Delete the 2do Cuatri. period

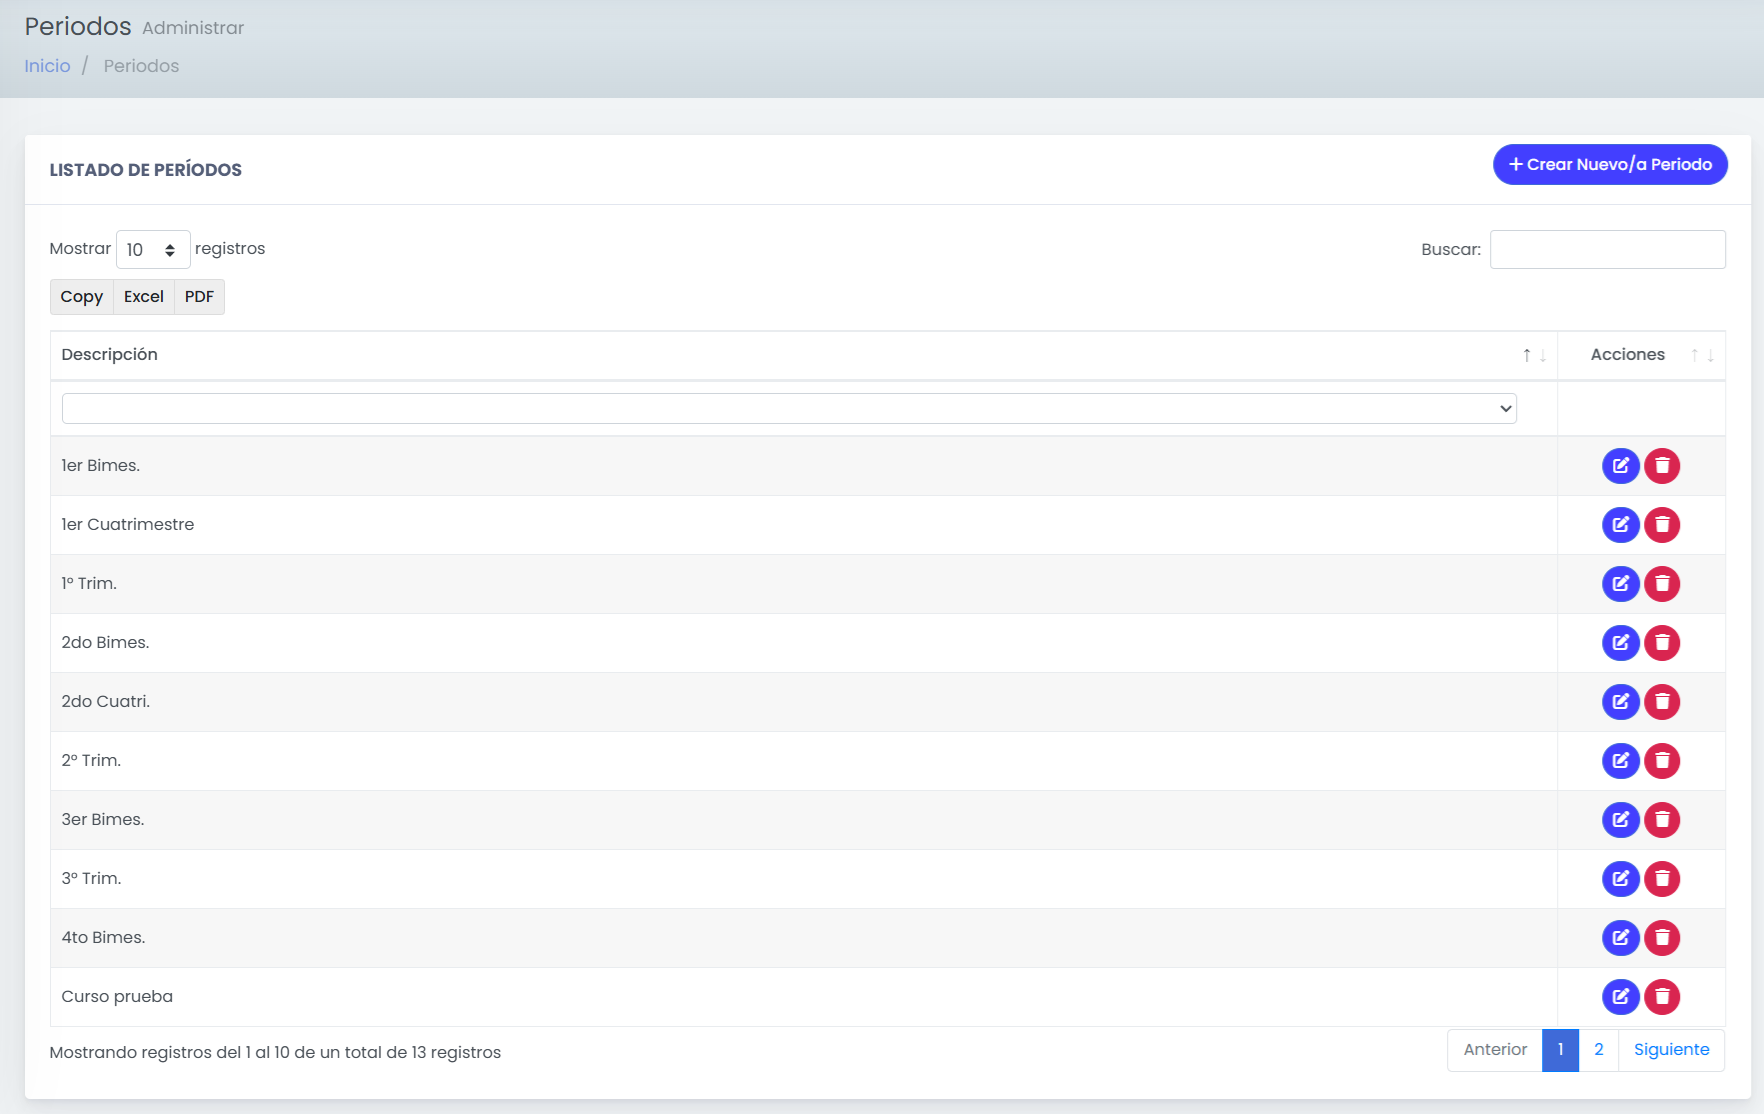click(1662, 702)
